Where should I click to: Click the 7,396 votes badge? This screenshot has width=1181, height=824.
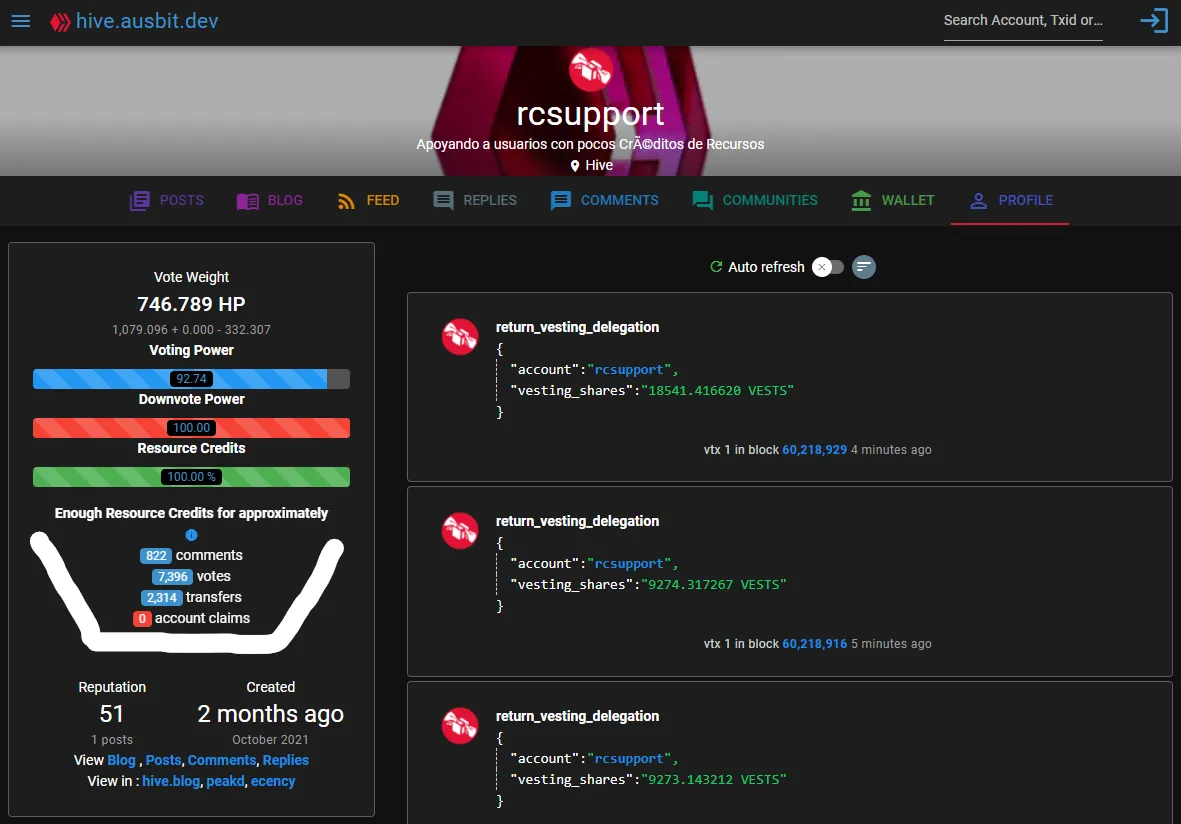[172, 577]
